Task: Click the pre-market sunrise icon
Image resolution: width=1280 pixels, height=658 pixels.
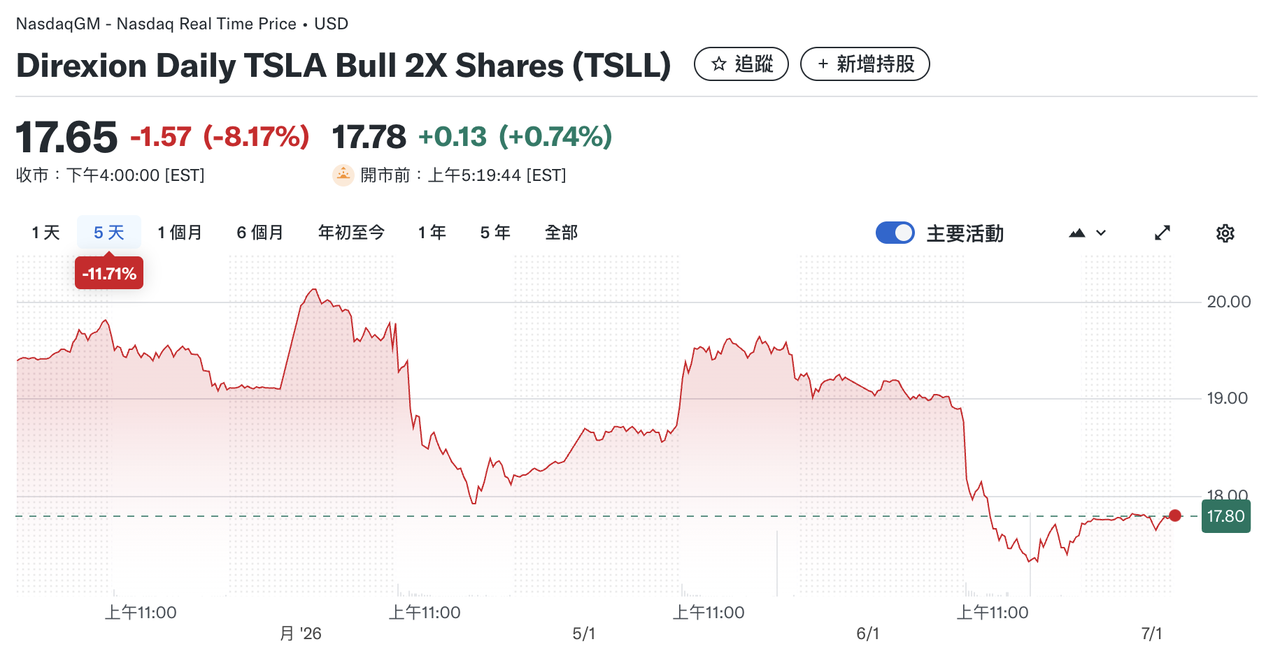Action: tap(341, 174)
